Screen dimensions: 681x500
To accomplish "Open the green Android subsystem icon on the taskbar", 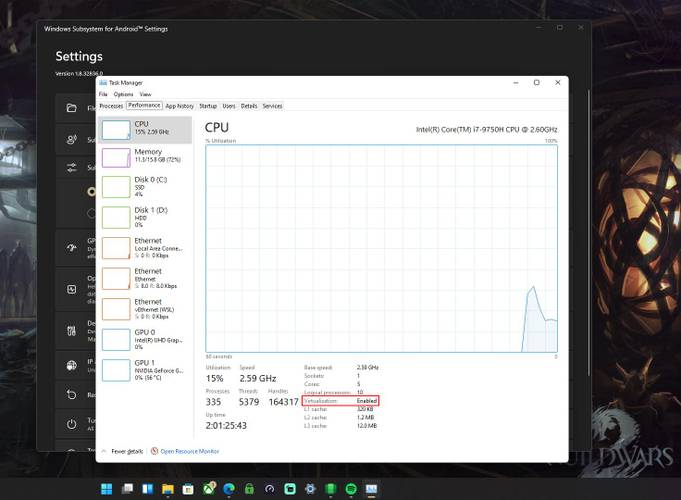I will pyautogui.click(x=331, y=489).
